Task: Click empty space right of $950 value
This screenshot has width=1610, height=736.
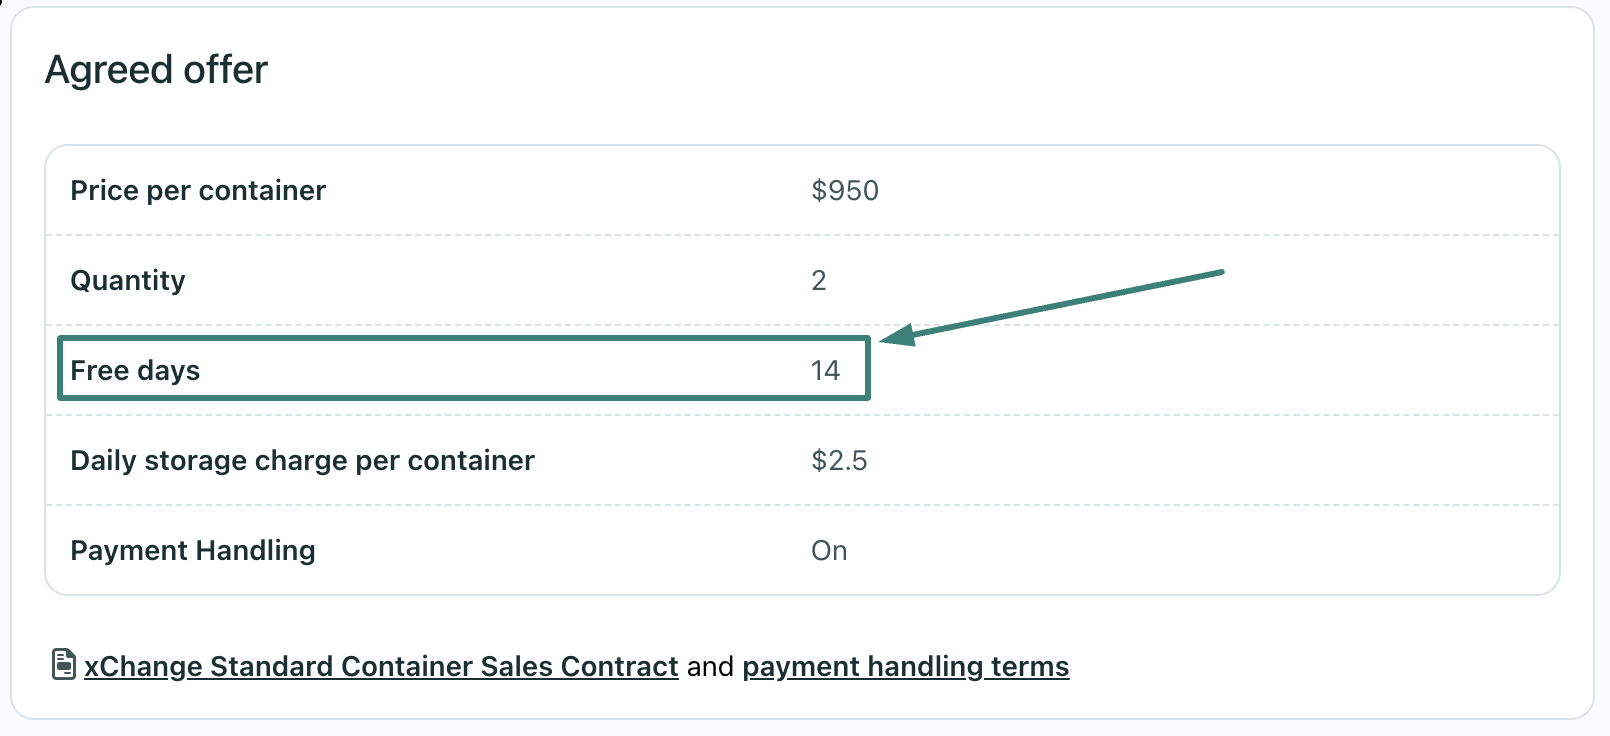Action: point(1200,190)
